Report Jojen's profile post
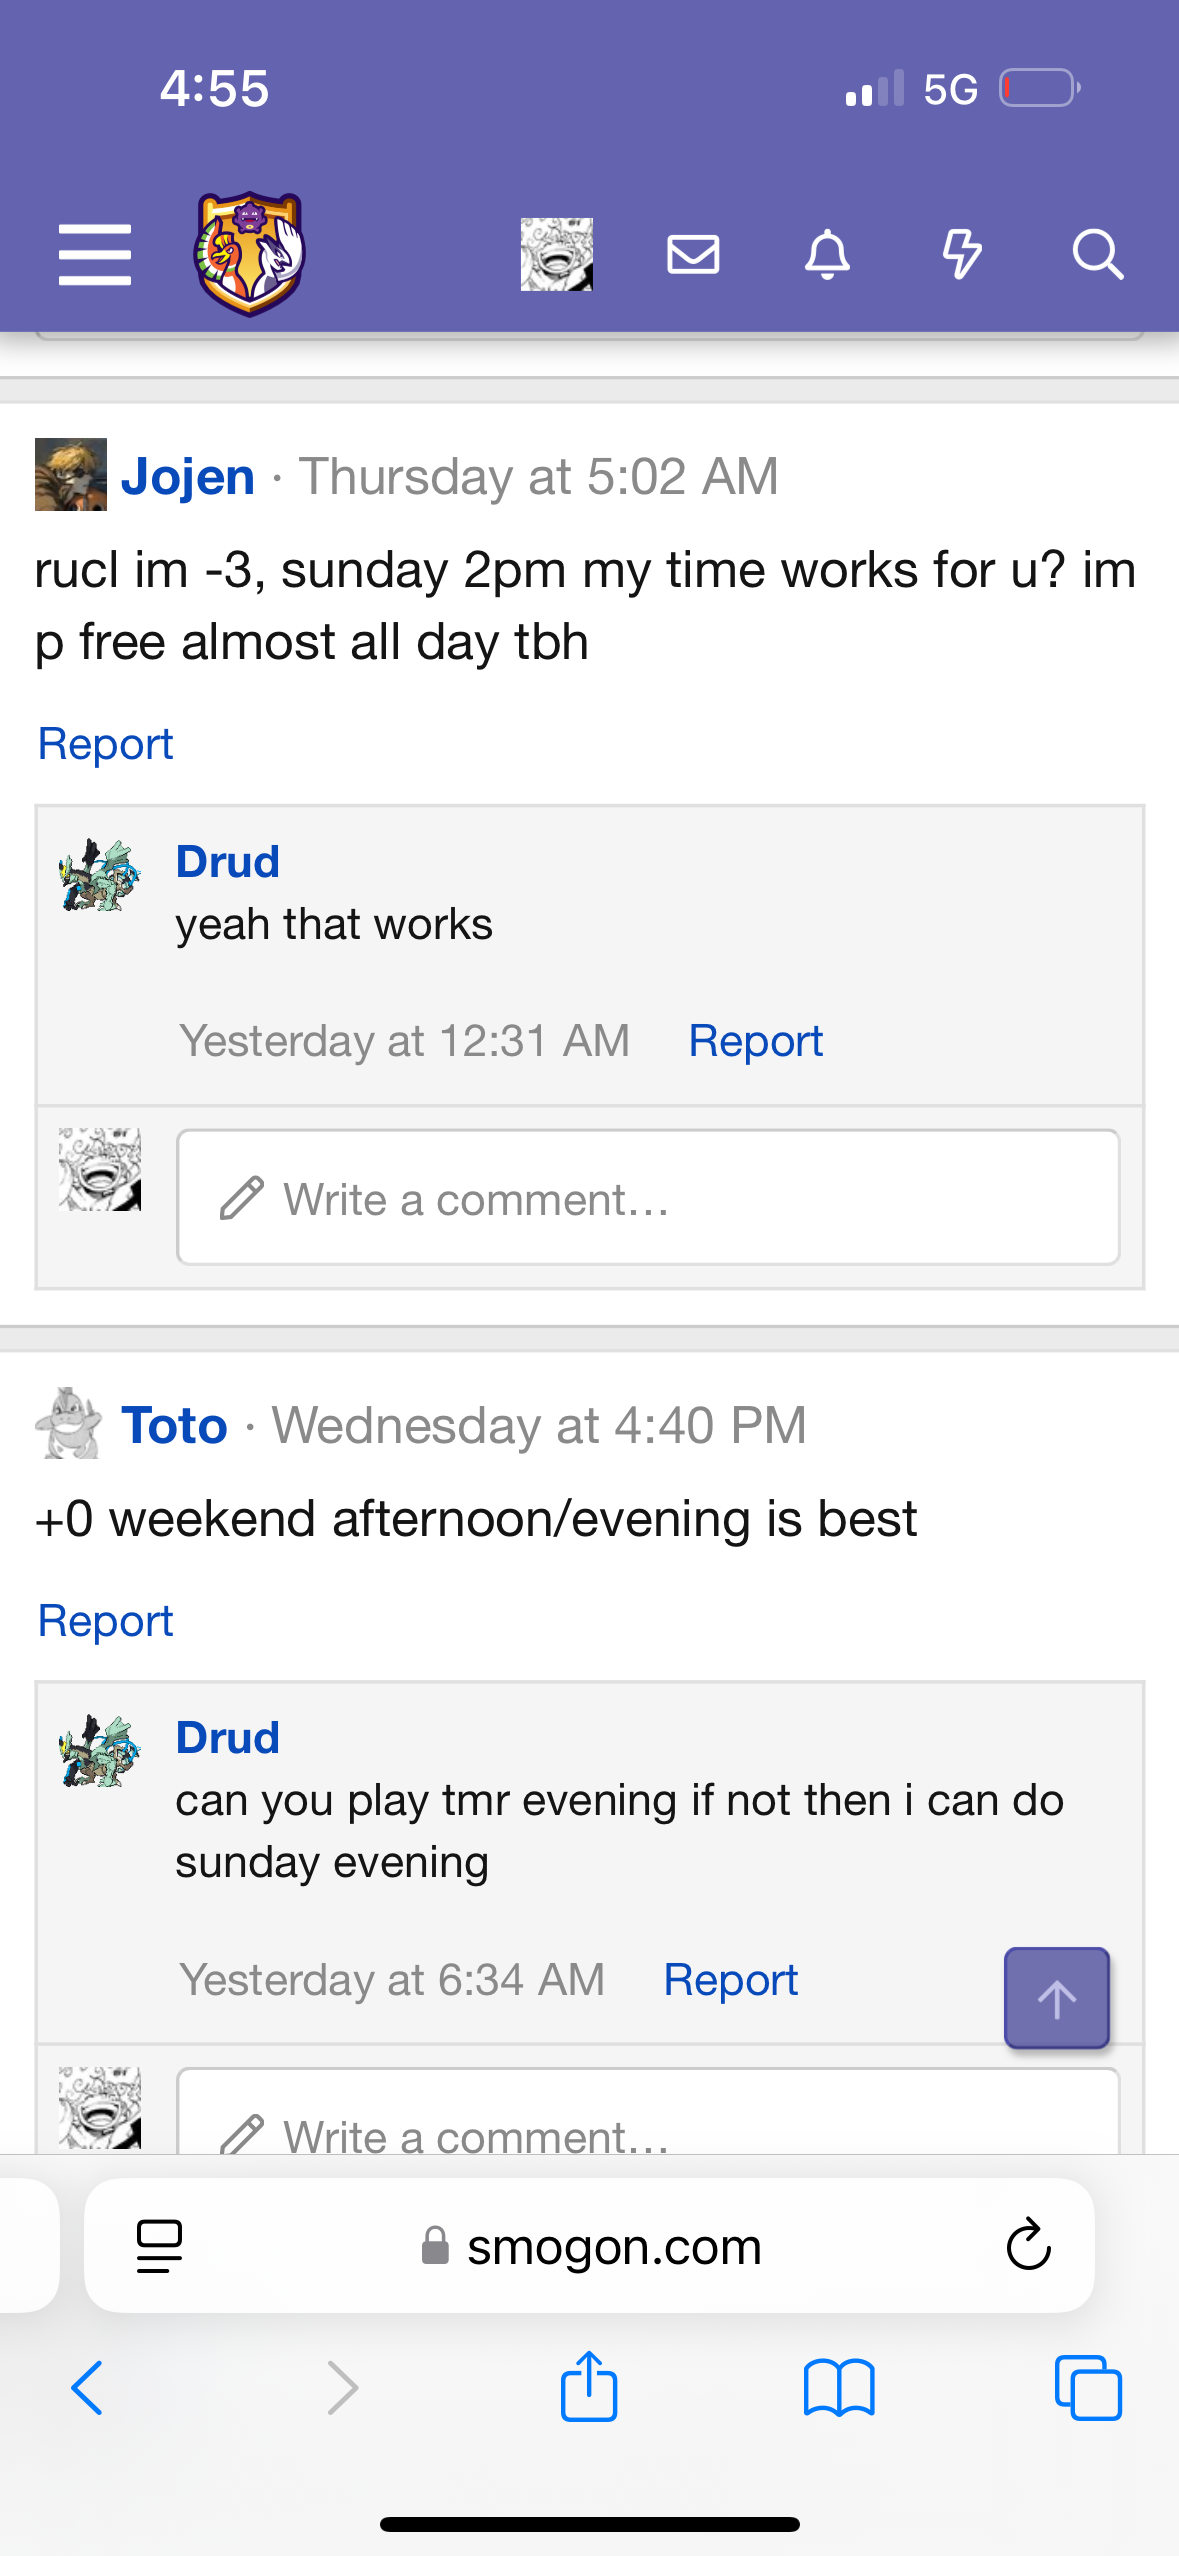This screenshot has height=2556, width=1179. pos(105,744)
